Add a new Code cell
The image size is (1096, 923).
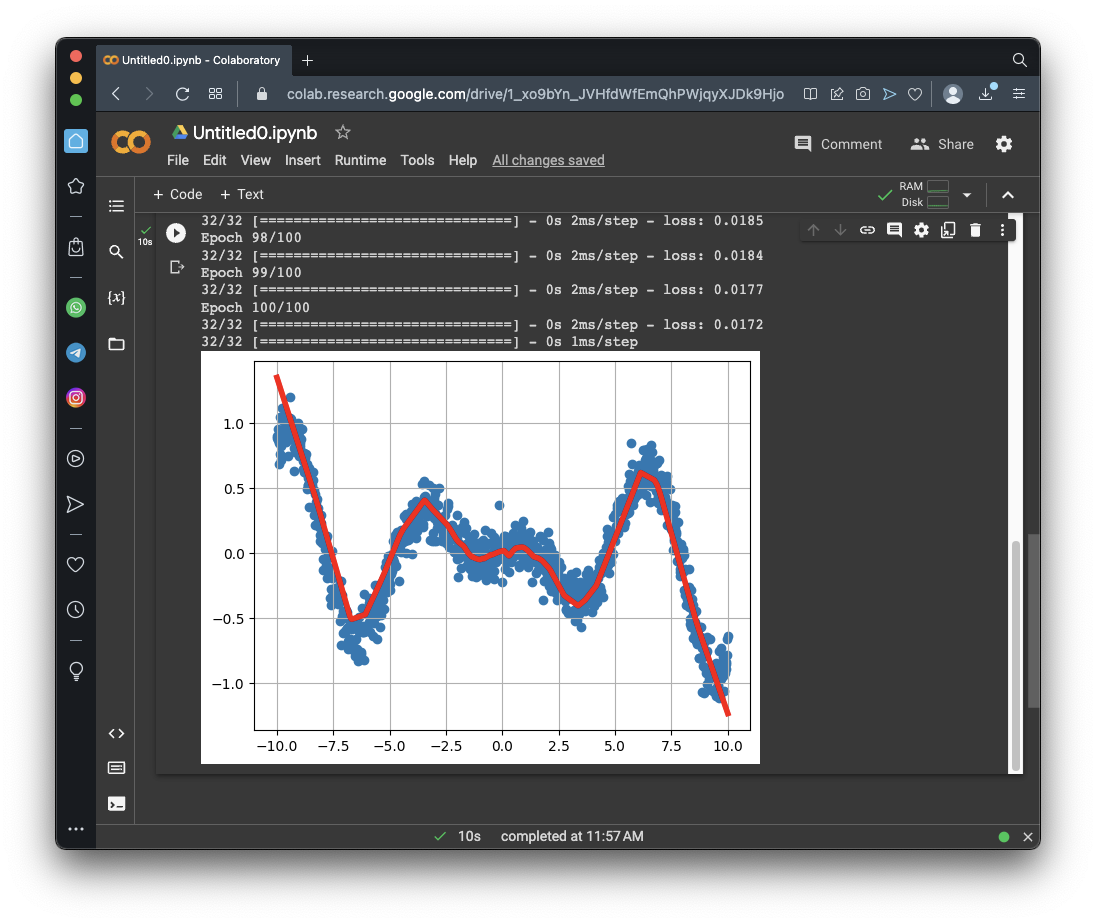tap(177, 195)
